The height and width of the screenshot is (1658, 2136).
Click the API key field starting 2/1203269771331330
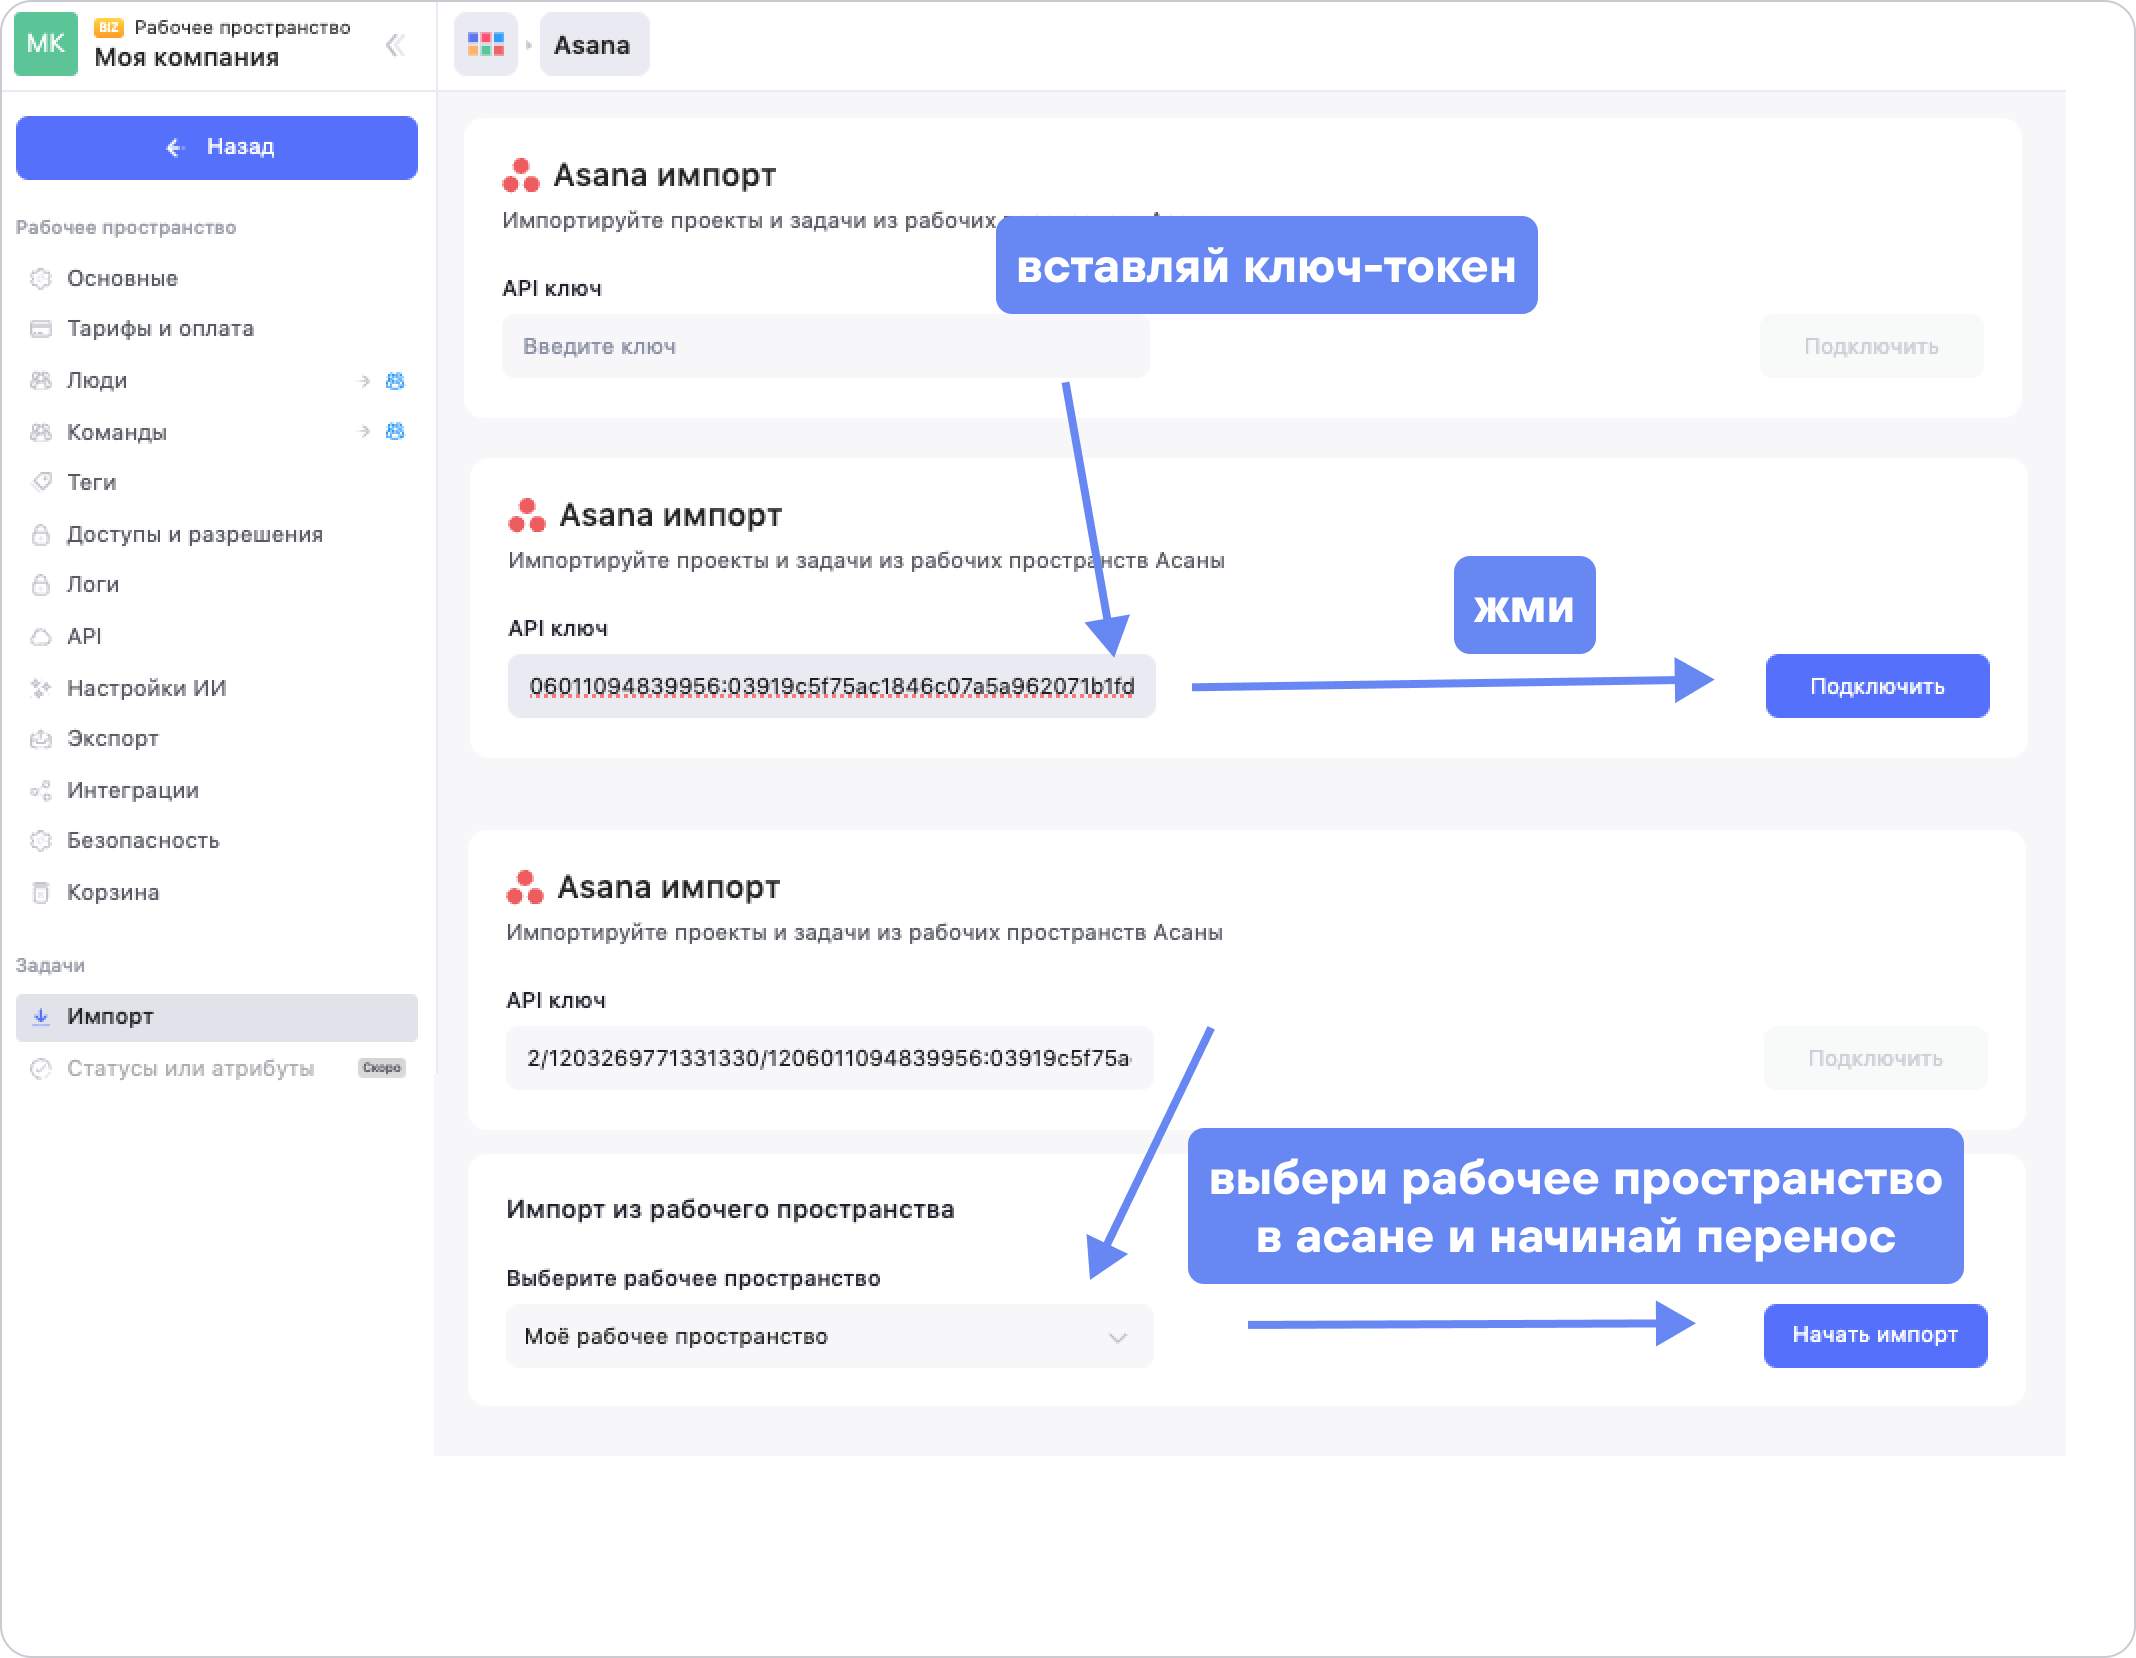coord(830,1058)
